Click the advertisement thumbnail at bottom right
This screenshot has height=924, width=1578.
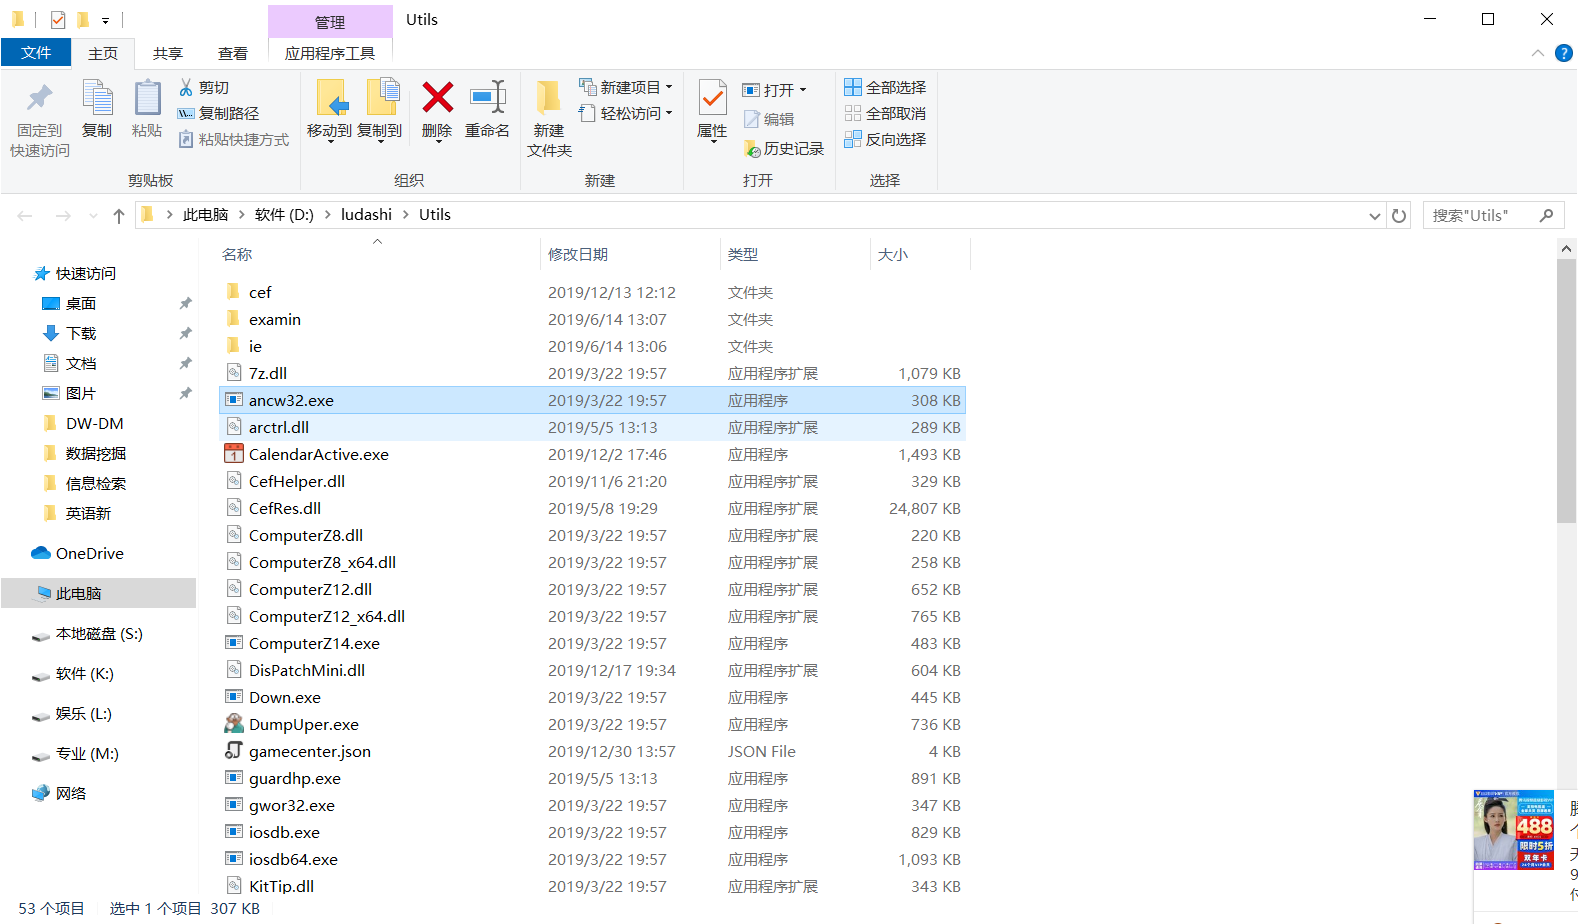[1513, 830]
